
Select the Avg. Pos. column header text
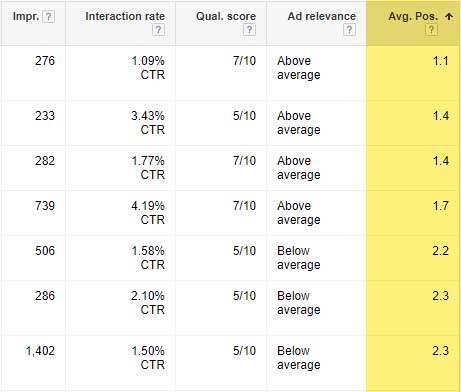pyautogui.click(x=413, y=16)
